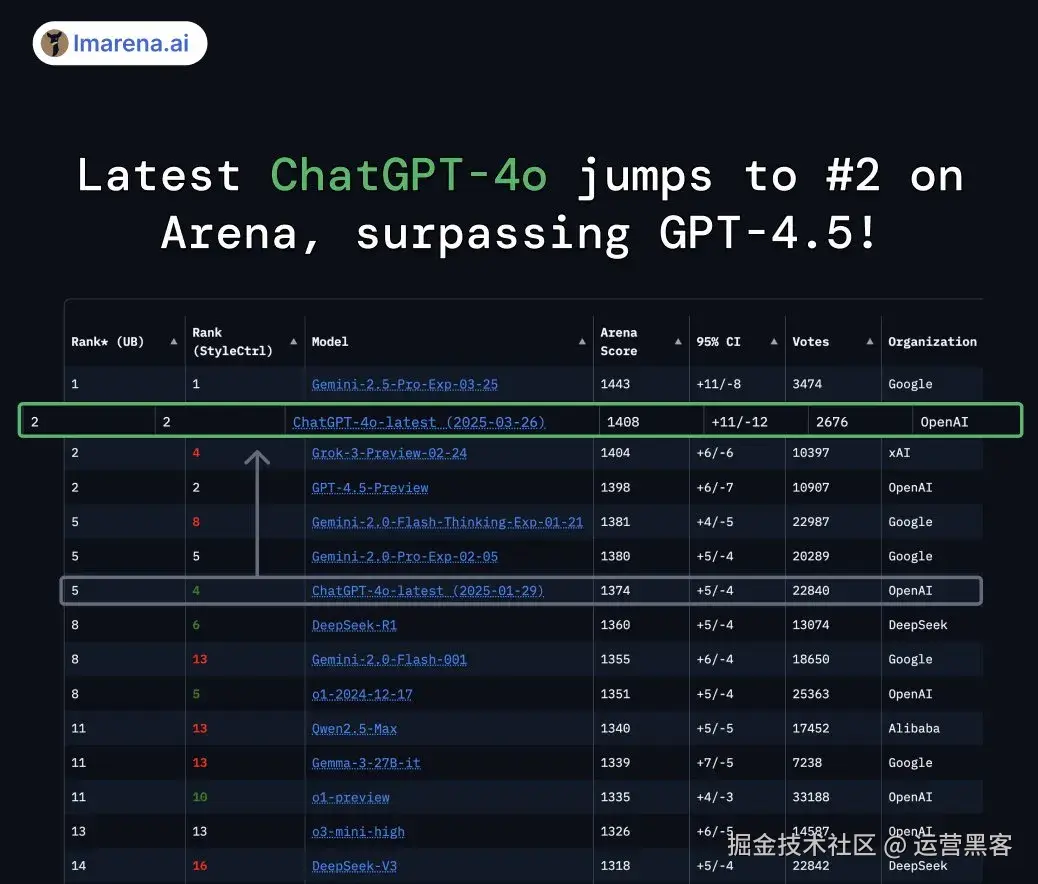Click votes value 22987
The width and height of the screenshot is (1038, 884).
pyautogui.click(x=811, y=522)
